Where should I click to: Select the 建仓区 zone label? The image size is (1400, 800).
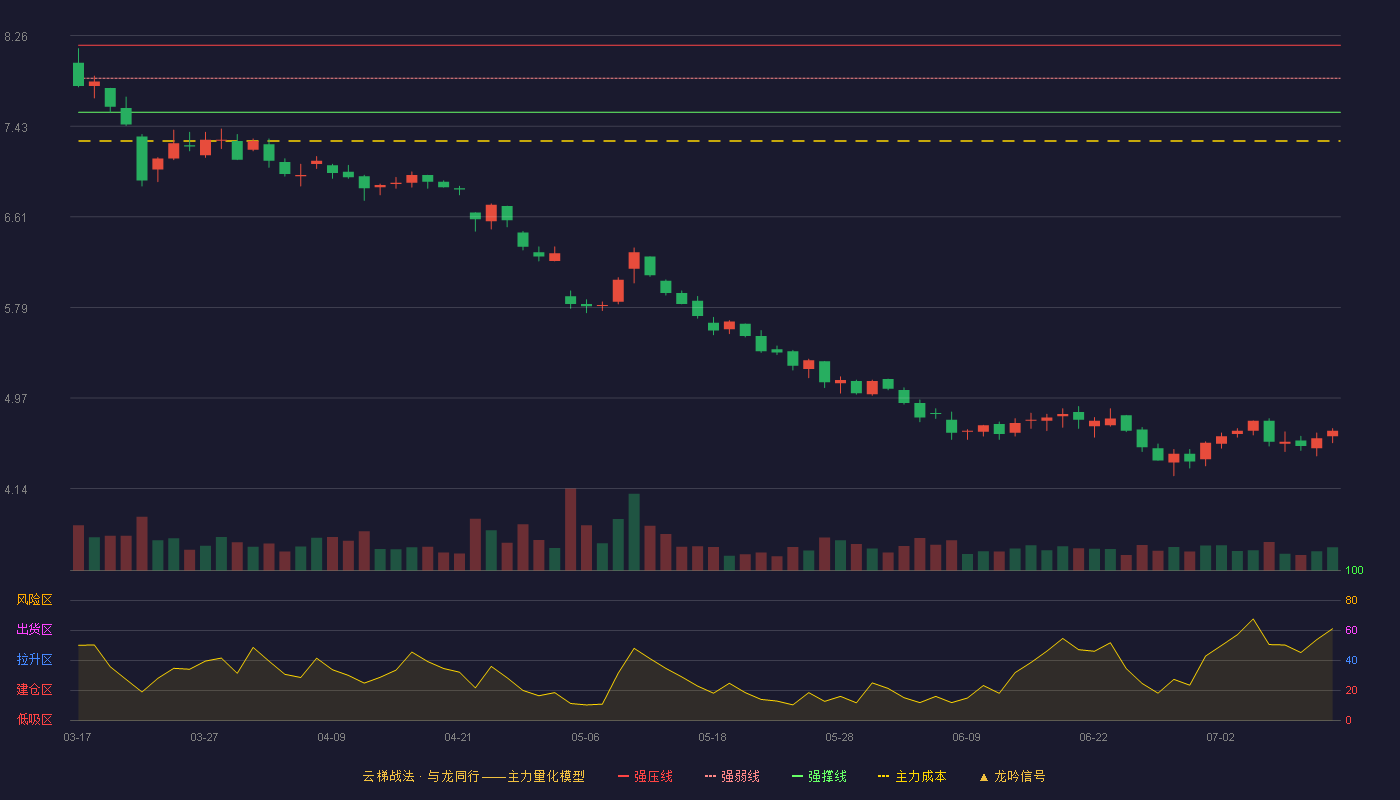34,690
